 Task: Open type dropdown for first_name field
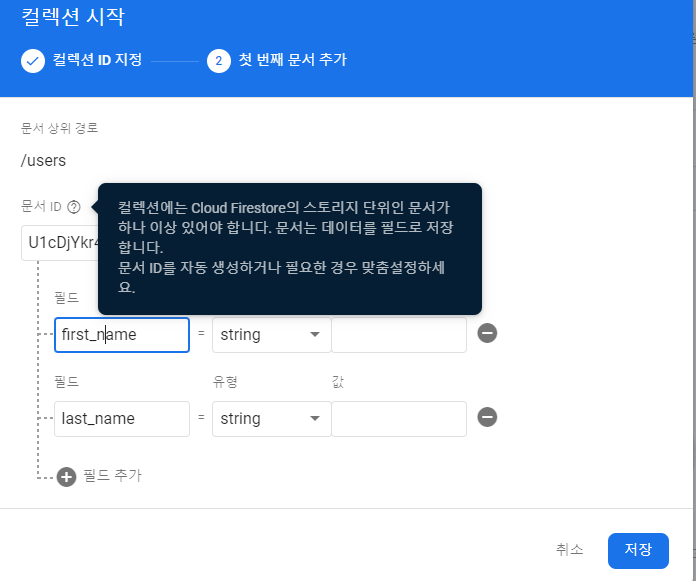coord(271,335)
